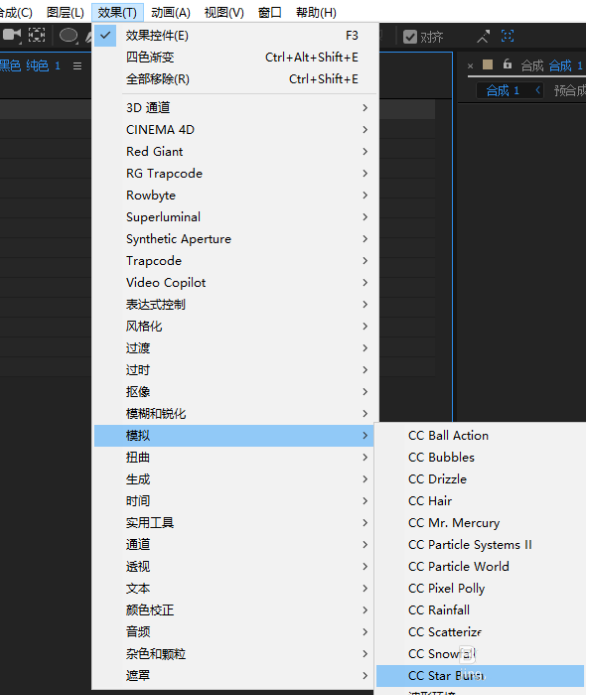The height and width of the screenshot is (695, 599).
Task: Select the ellipse shape tool
Action: pyautogui.click(x=68, y=36)
